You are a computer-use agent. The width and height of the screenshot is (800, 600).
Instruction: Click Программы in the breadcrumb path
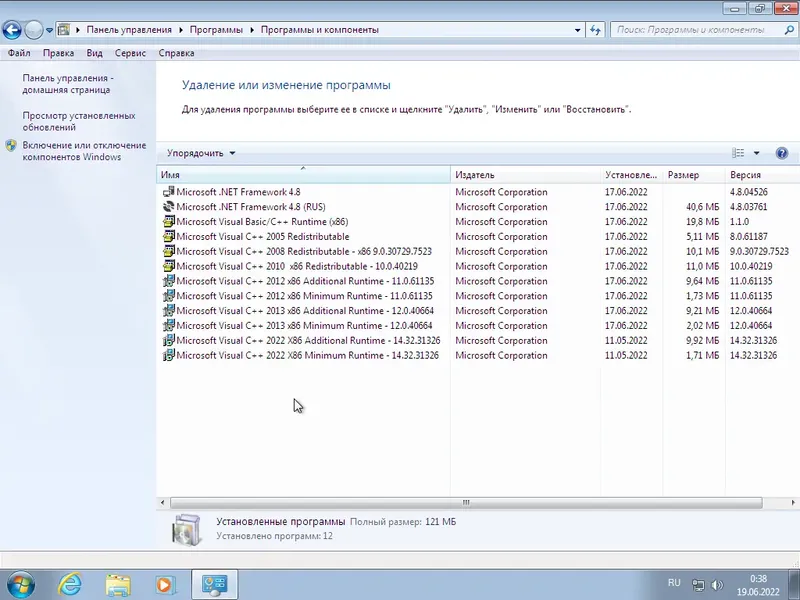coord(216,30)
